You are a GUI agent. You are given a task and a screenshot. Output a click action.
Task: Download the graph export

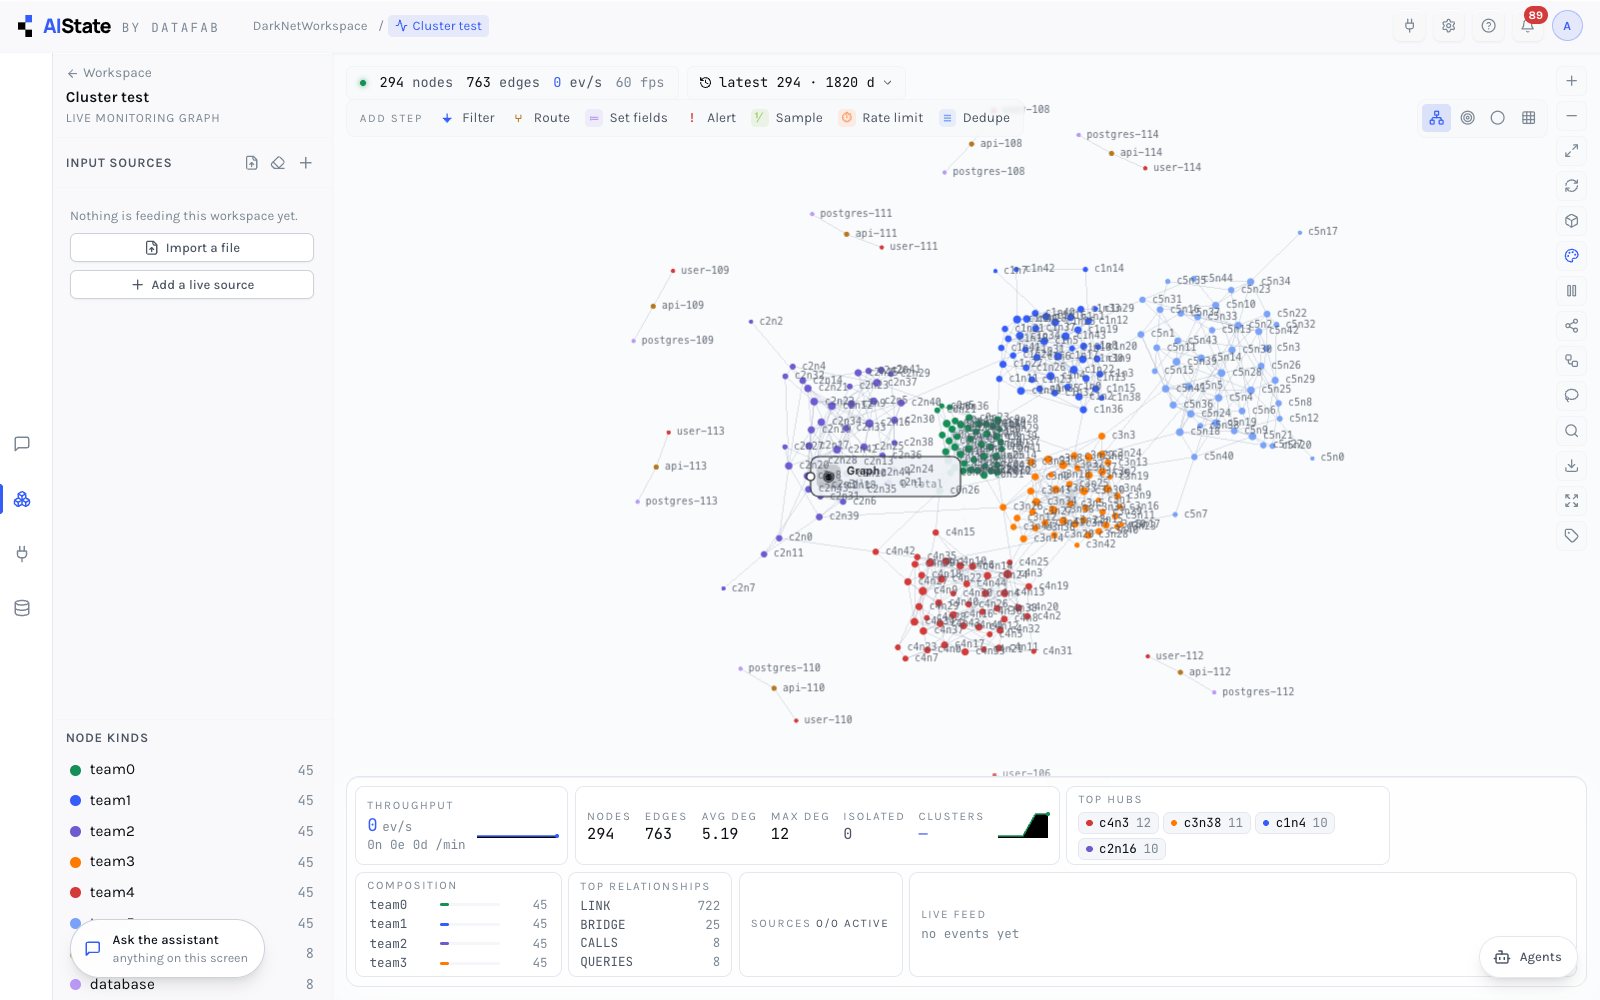coord(1571,466)
